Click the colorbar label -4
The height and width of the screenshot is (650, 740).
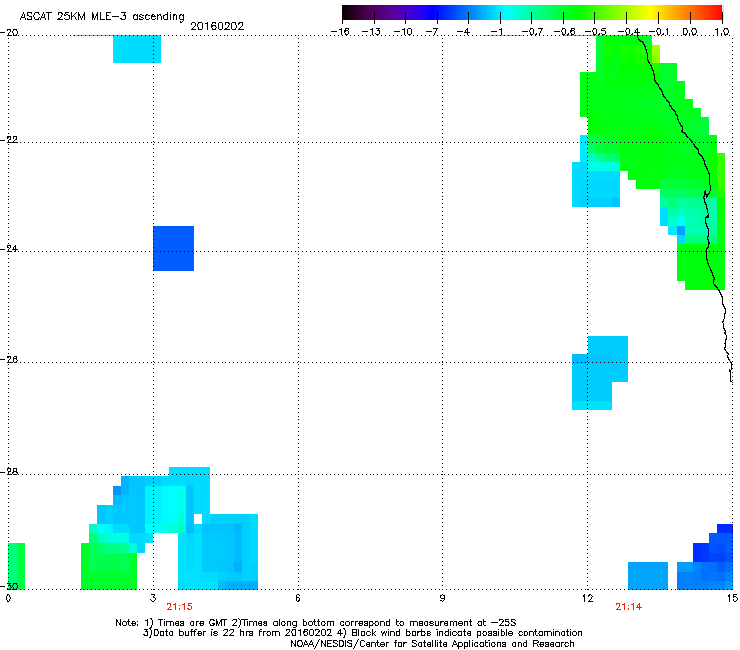(463, 32)
